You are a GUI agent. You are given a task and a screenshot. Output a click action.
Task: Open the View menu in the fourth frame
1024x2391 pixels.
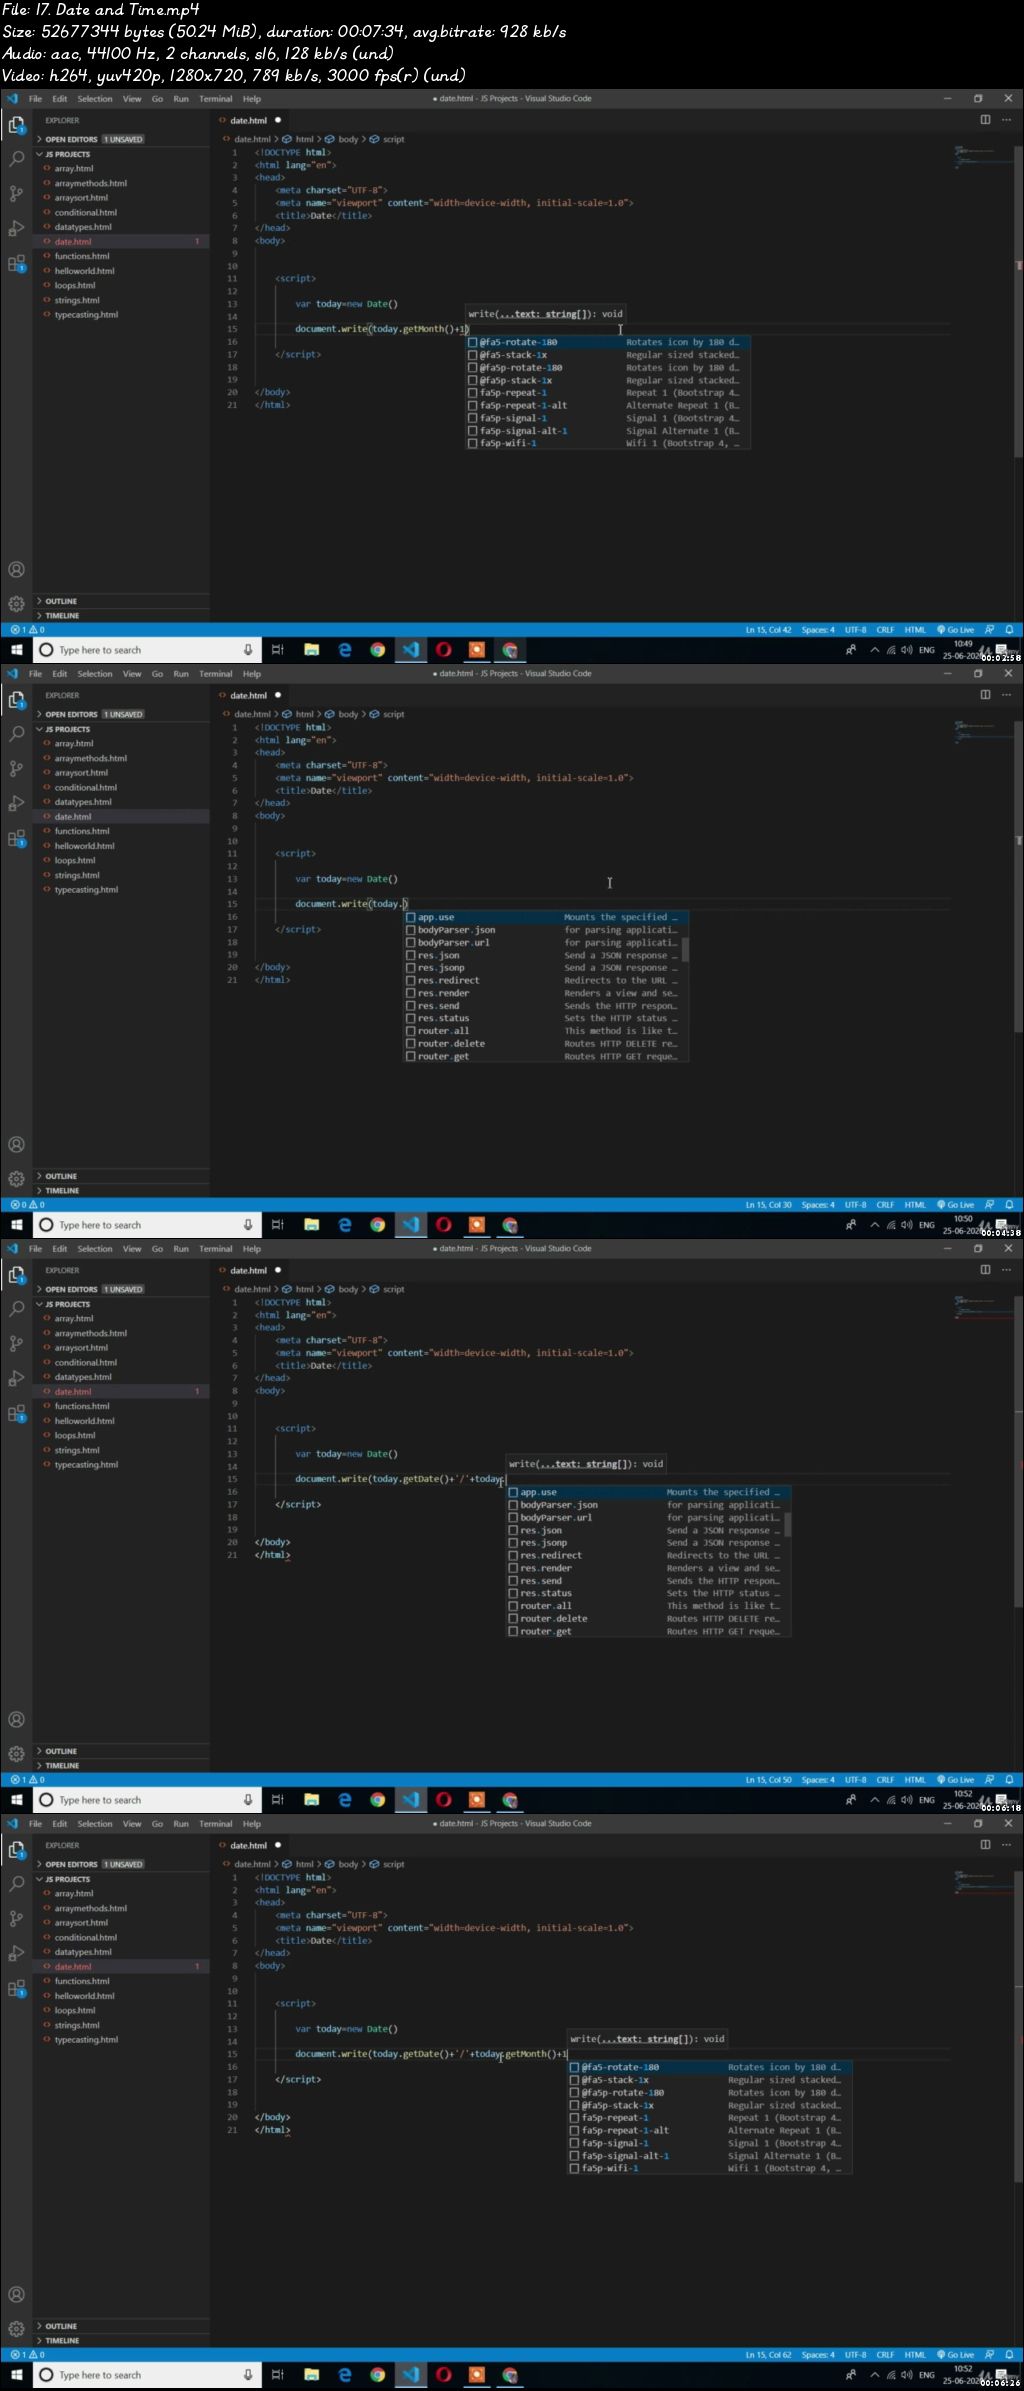(132, 1824)
